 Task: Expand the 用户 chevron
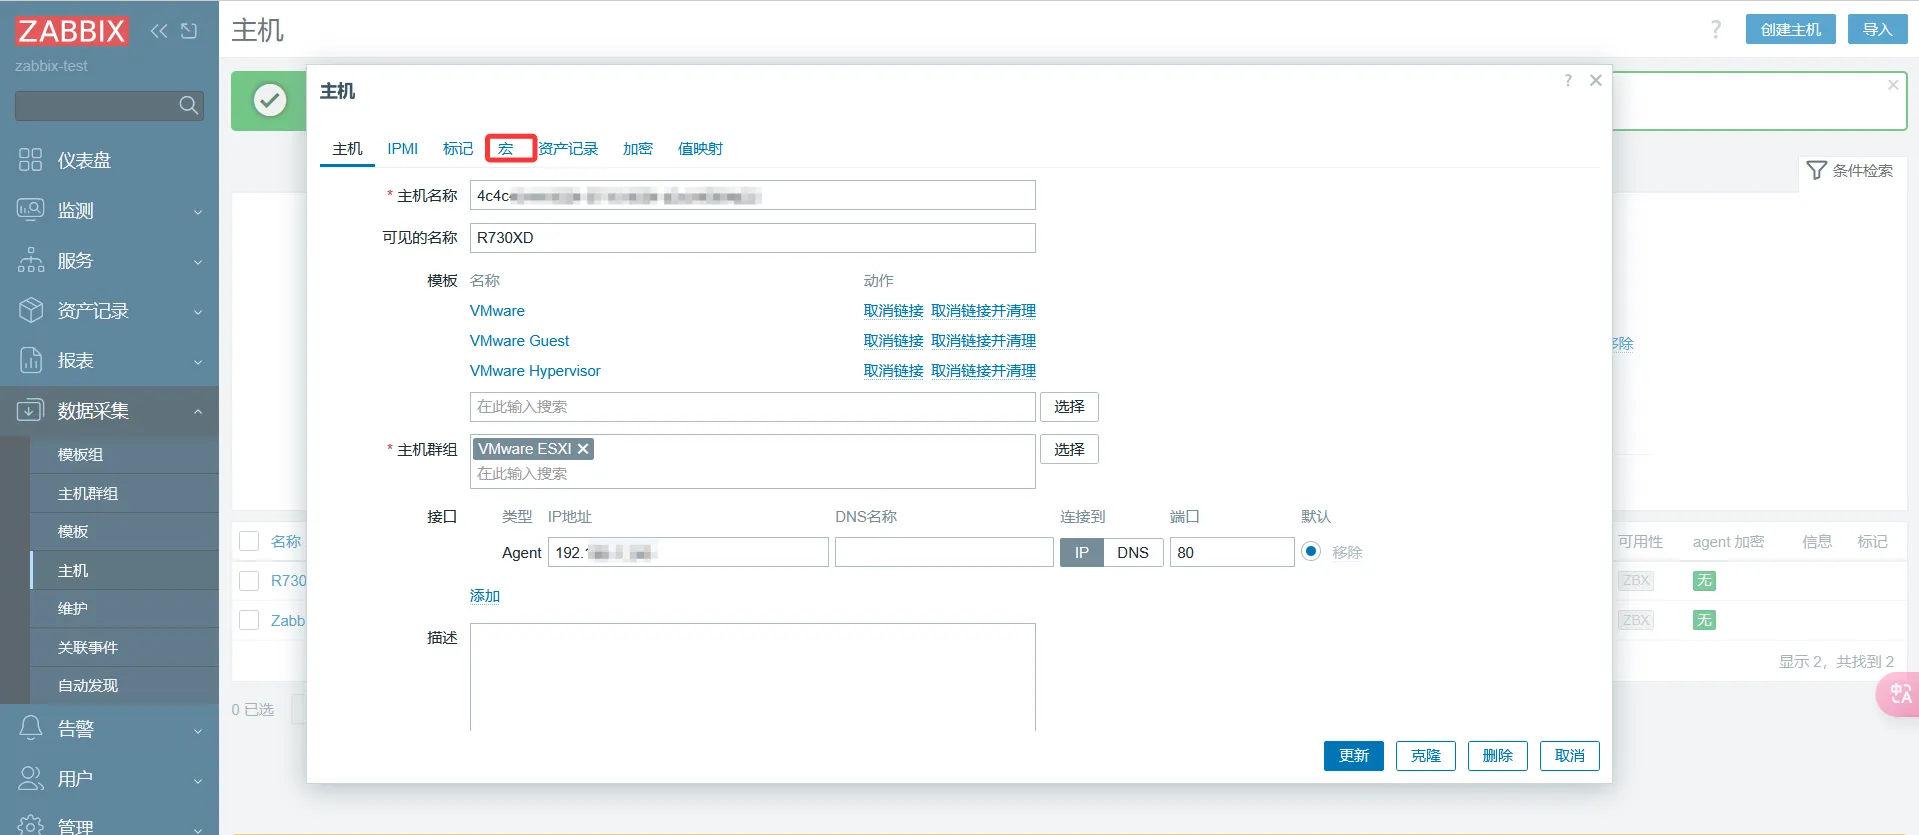point(198,780)
